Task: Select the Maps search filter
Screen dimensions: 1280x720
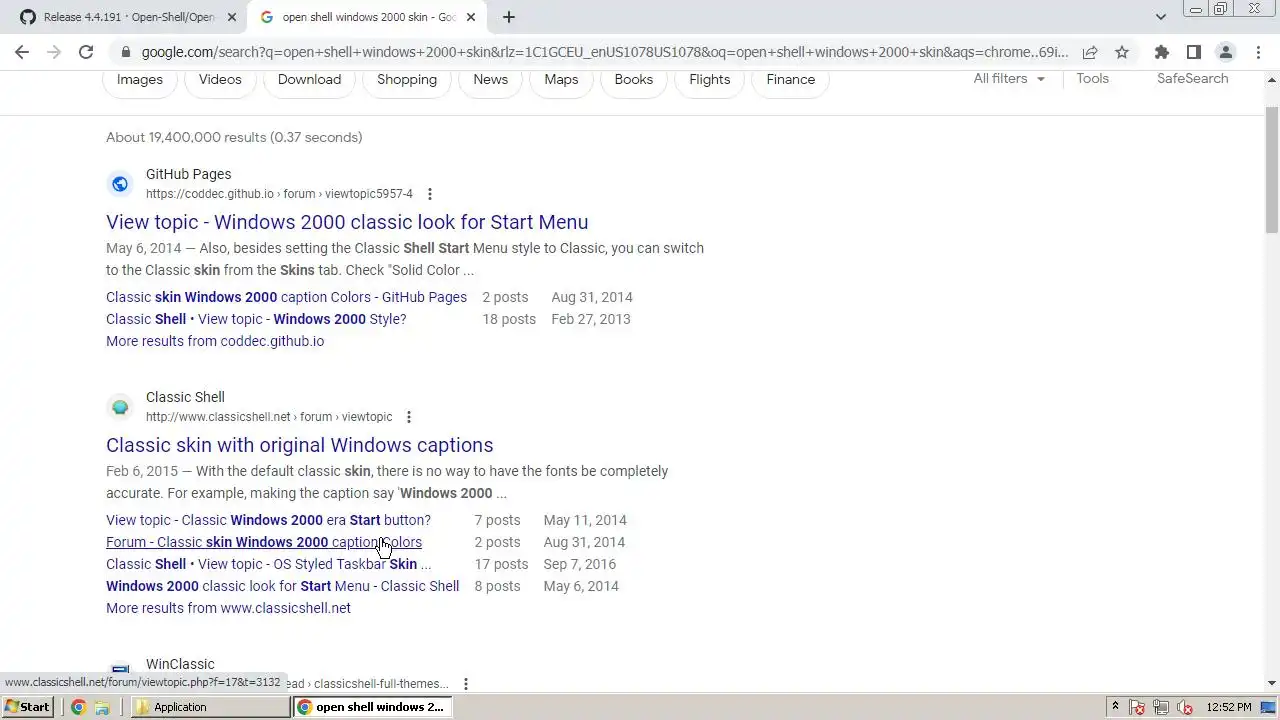Action: pos(561,79)
